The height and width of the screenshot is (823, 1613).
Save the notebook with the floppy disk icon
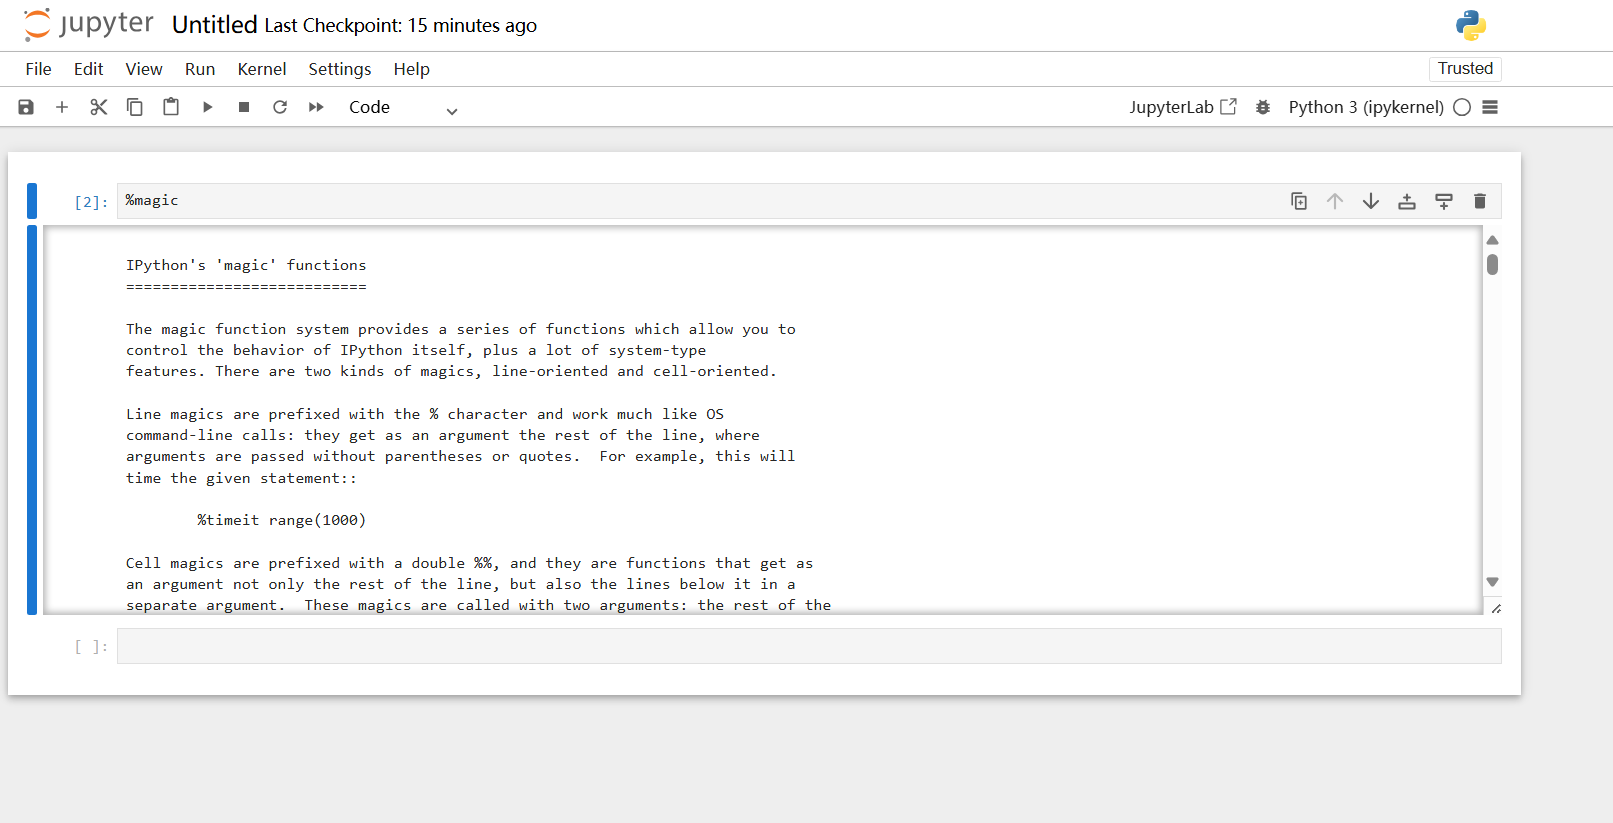pyautogui.click(x=26, y=107)
